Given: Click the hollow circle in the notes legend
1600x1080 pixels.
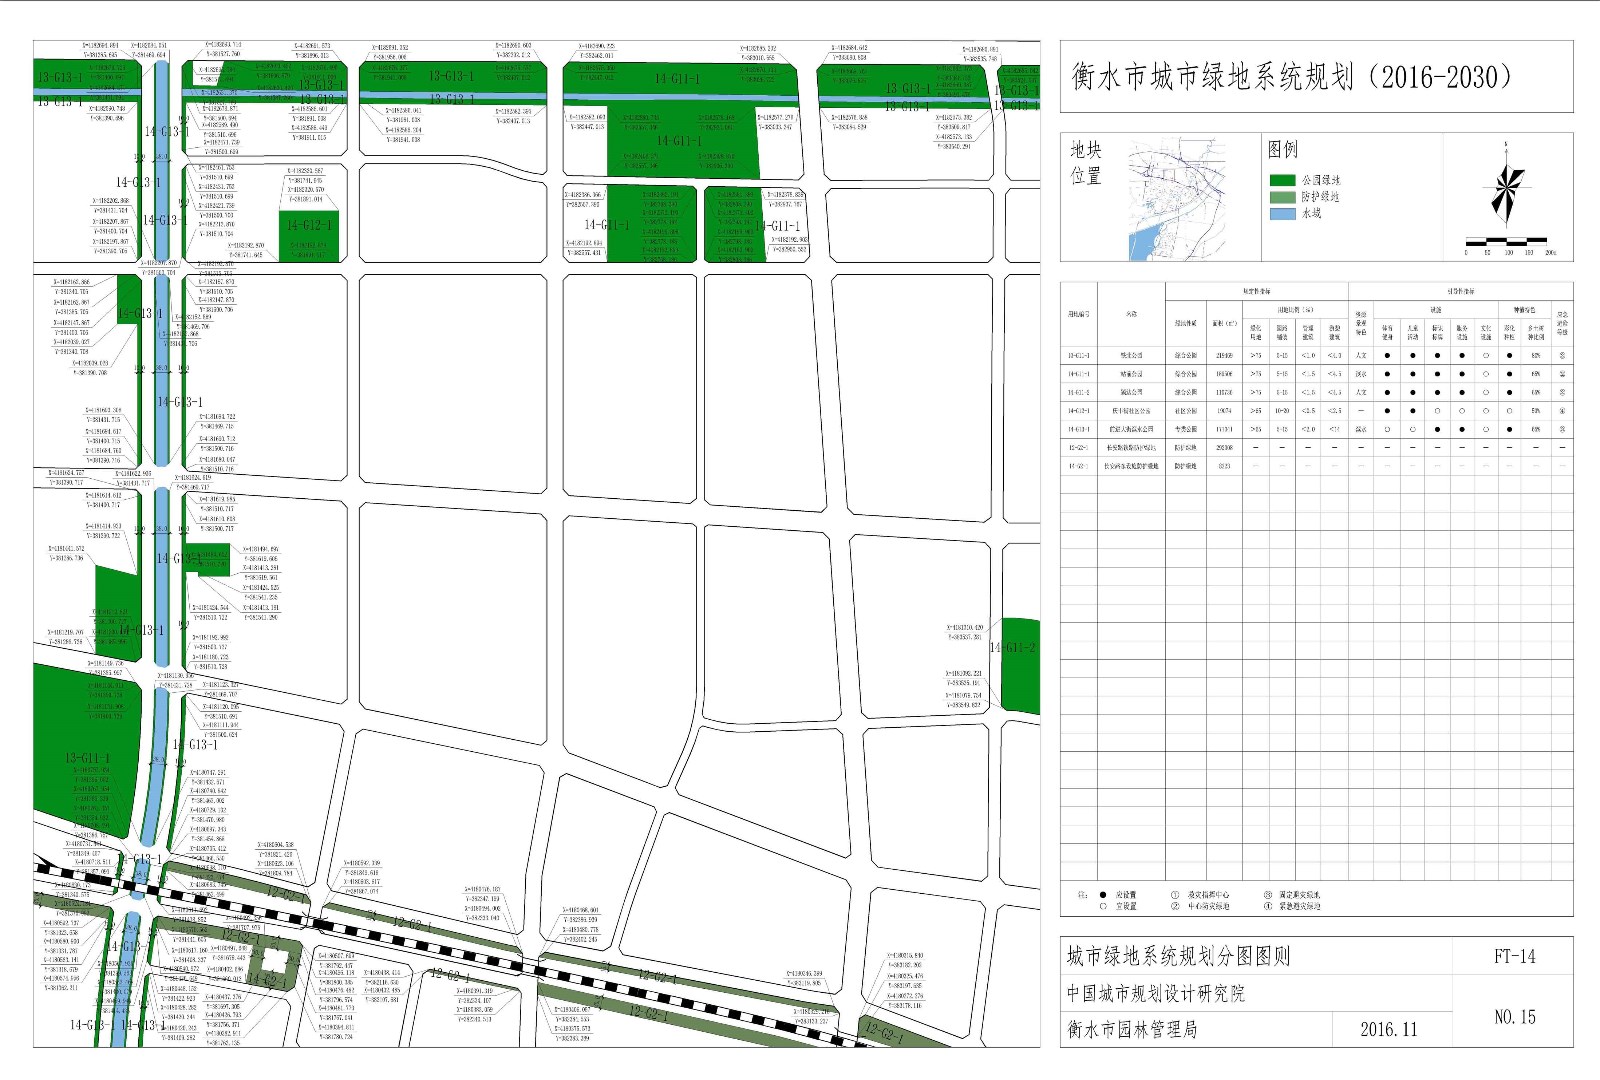Looking at the screenshot, I should pos(1103,907).
